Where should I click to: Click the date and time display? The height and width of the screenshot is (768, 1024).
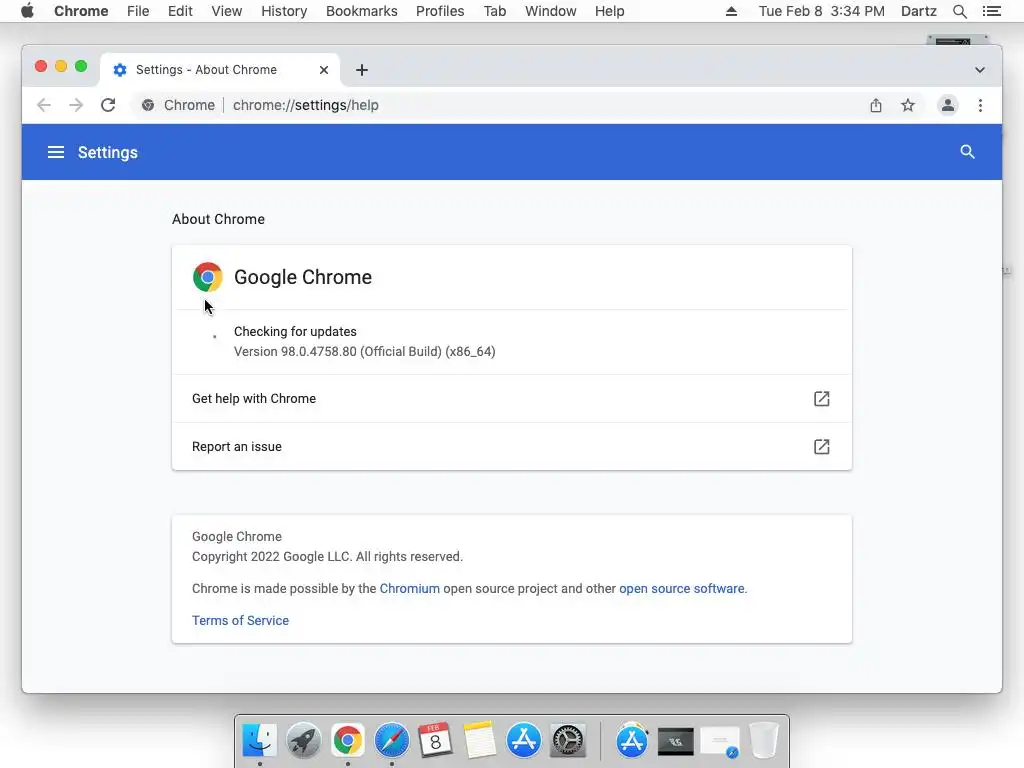point(822,11)
